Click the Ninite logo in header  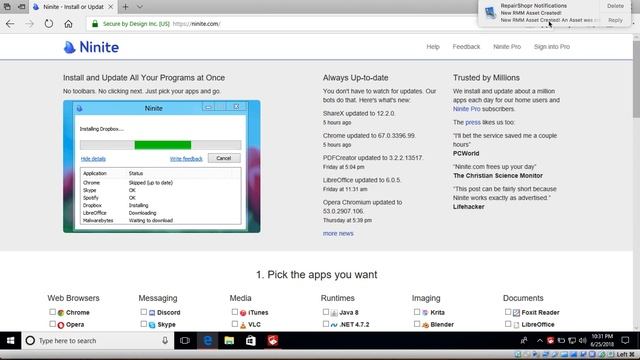click(x=91, y=47)
